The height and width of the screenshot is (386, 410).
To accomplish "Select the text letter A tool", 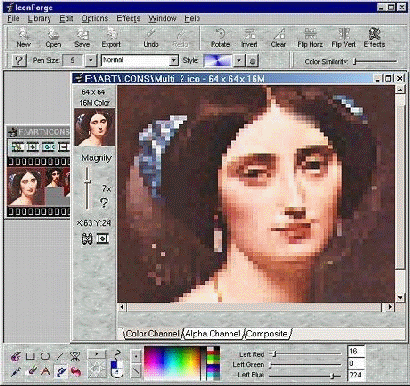I will coord(45,371).
